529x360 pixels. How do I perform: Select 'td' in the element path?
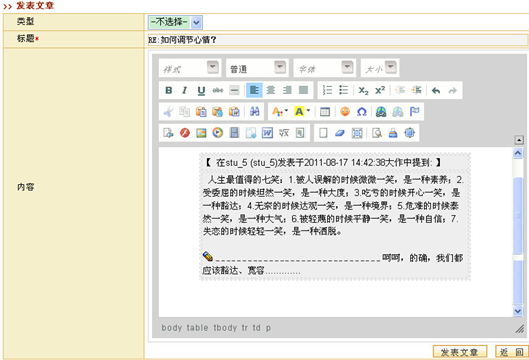[x=257, y=328]
